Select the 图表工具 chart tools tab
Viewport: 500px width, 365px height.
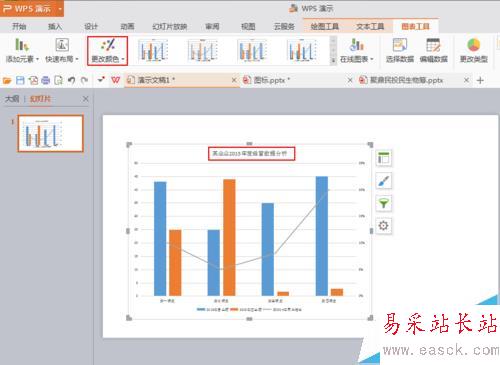[x=415, y=26]
